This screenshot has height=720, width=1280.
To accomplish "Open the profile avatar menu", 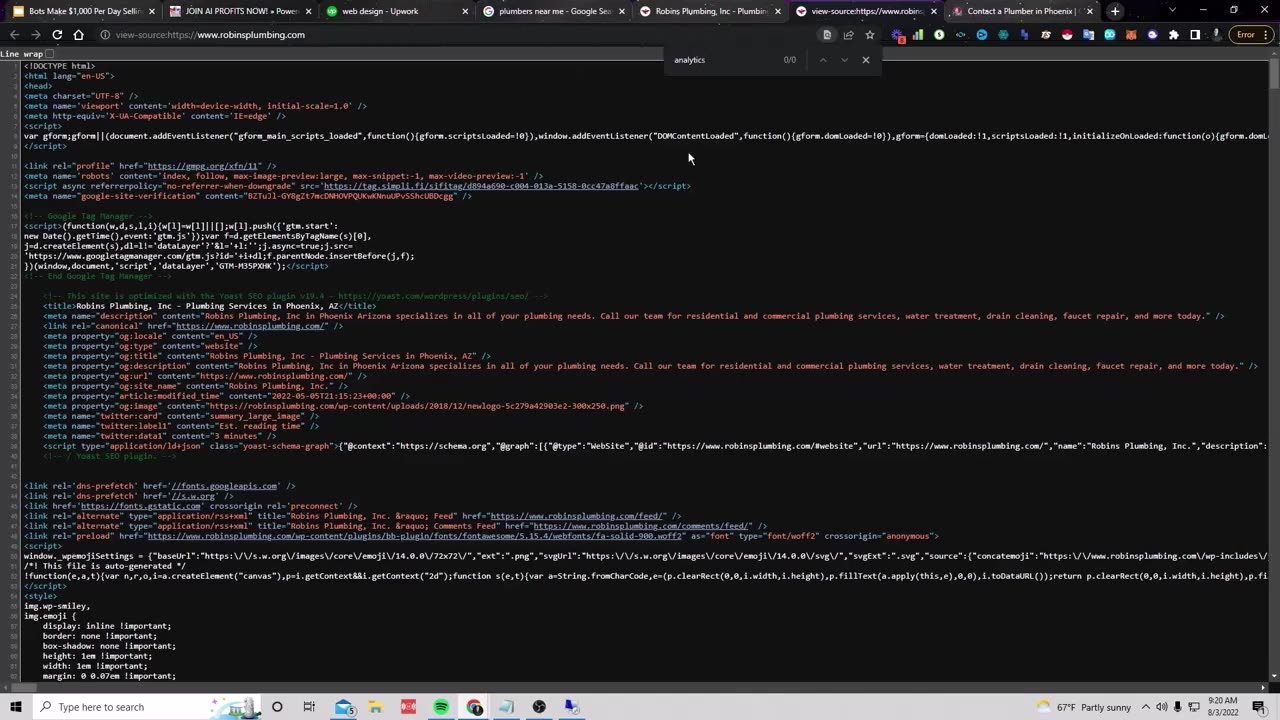I will (x=1216, y=35).
